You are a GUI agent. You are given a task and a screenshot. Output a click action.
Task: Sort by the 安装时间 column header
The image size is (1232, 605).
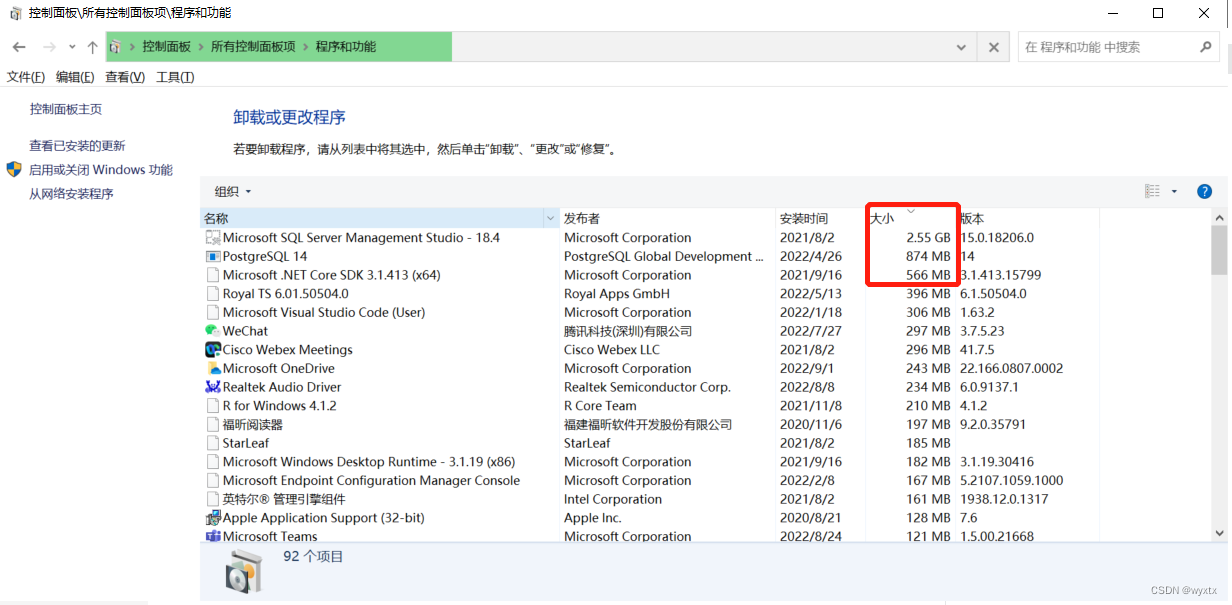tap(820, 218)
